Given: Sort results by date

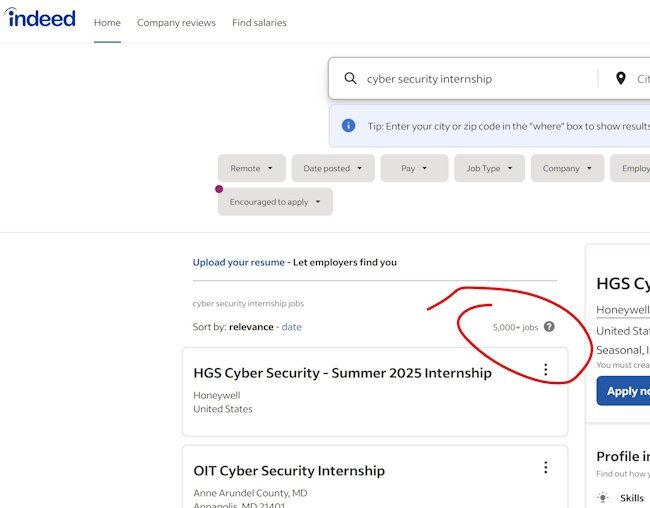Looking at the screenshot, I should tap(291, 327).
